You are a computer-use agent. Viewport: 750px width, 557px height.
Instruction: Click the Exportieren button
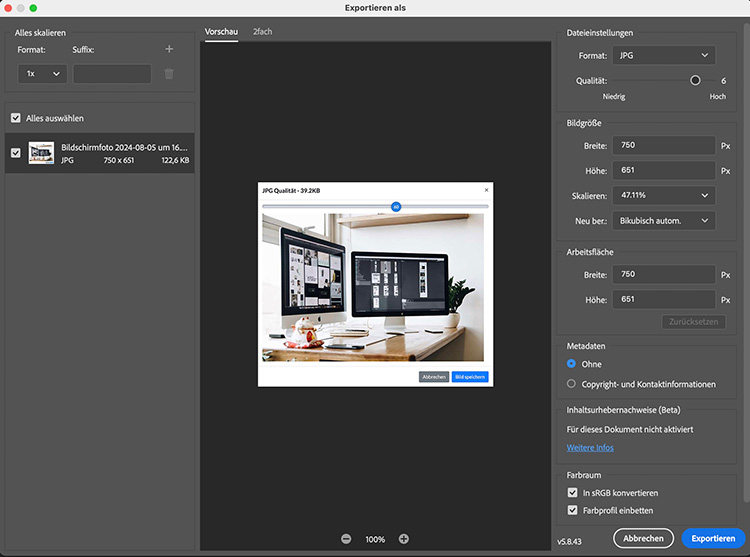point(713,538)
